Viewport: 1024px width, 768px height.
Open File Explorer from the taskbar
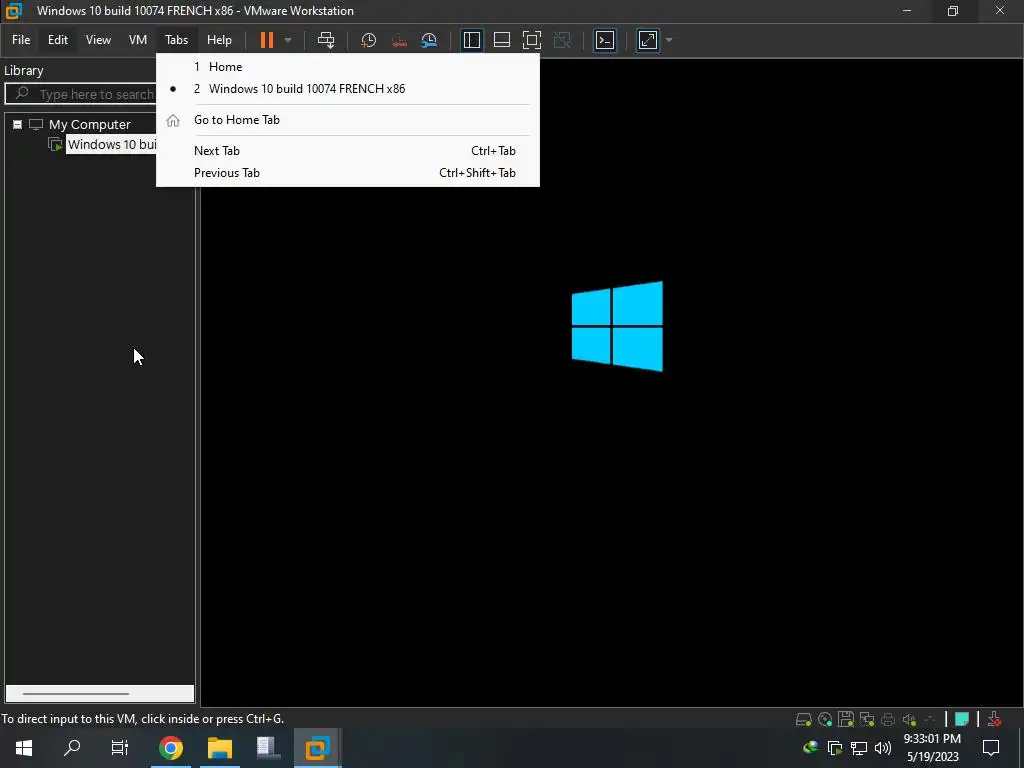(220, 748)
